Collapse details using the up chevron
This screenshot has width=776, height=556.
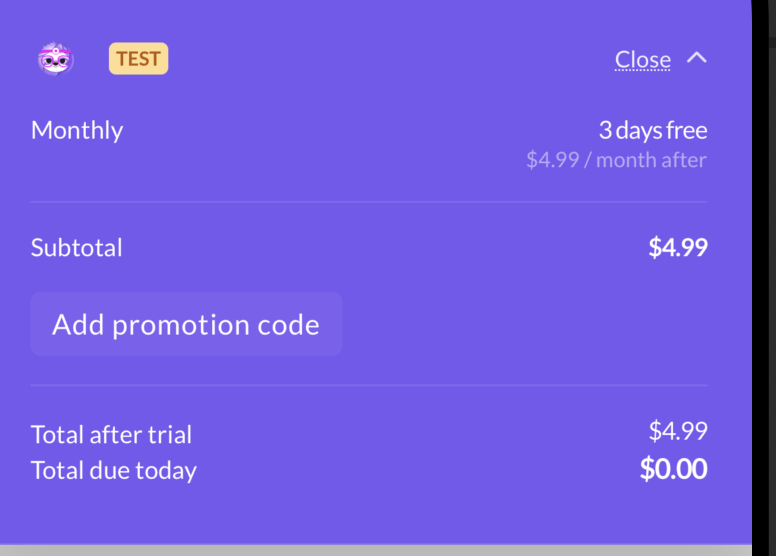pos(696,58)
